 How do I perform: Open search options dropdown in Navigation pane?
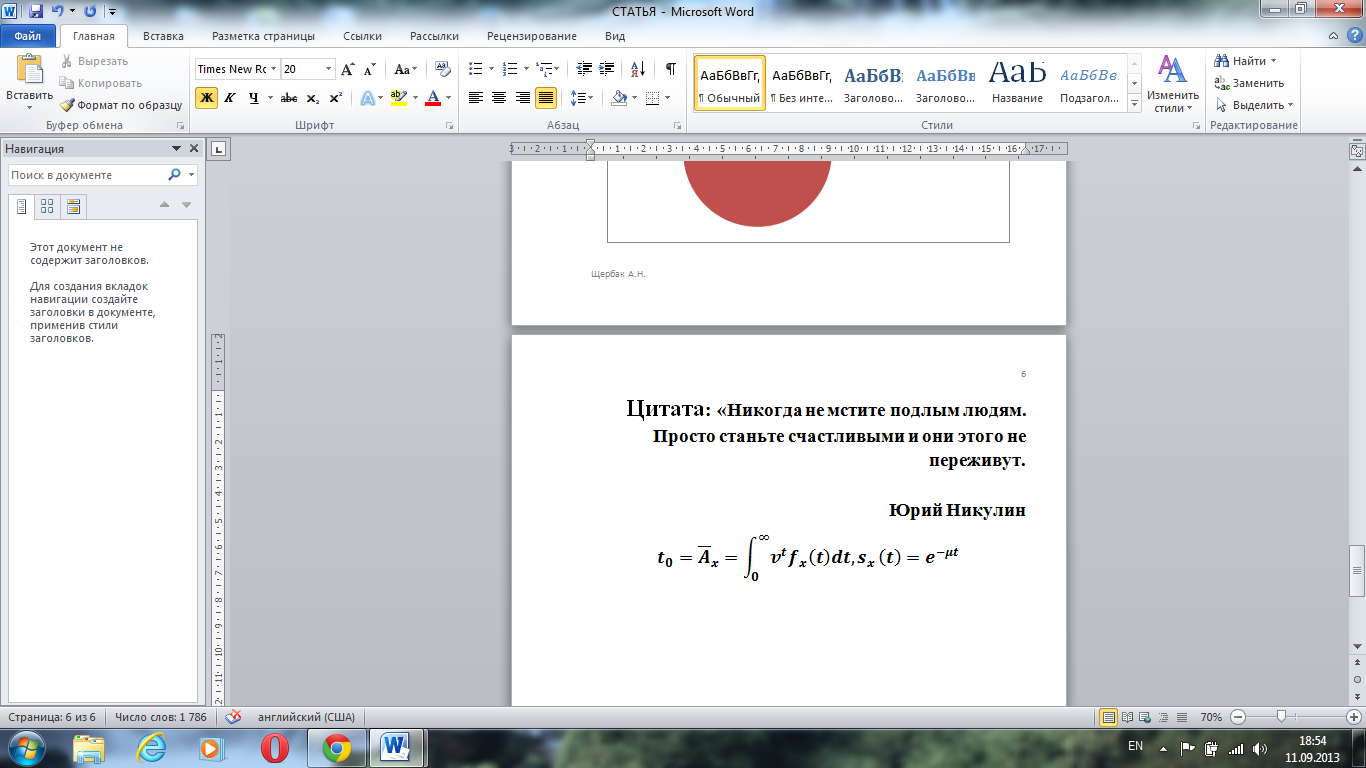tap(190, 174)
